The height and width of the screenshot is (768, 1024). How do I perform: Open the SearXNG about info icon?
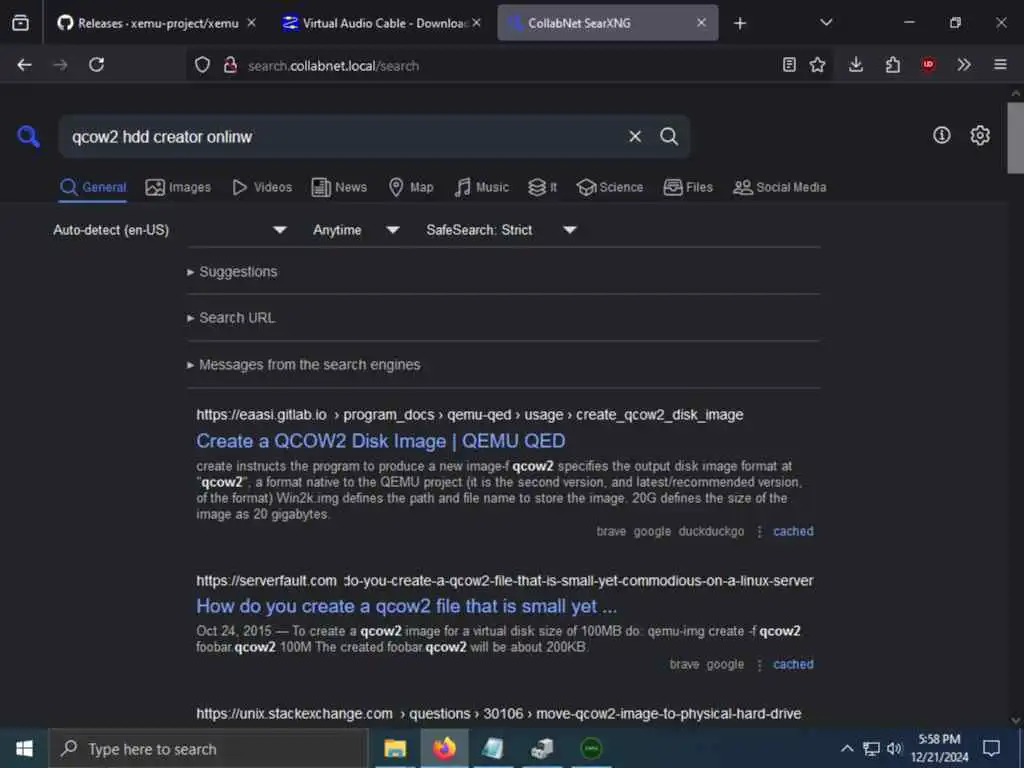(x=942, y=135)
